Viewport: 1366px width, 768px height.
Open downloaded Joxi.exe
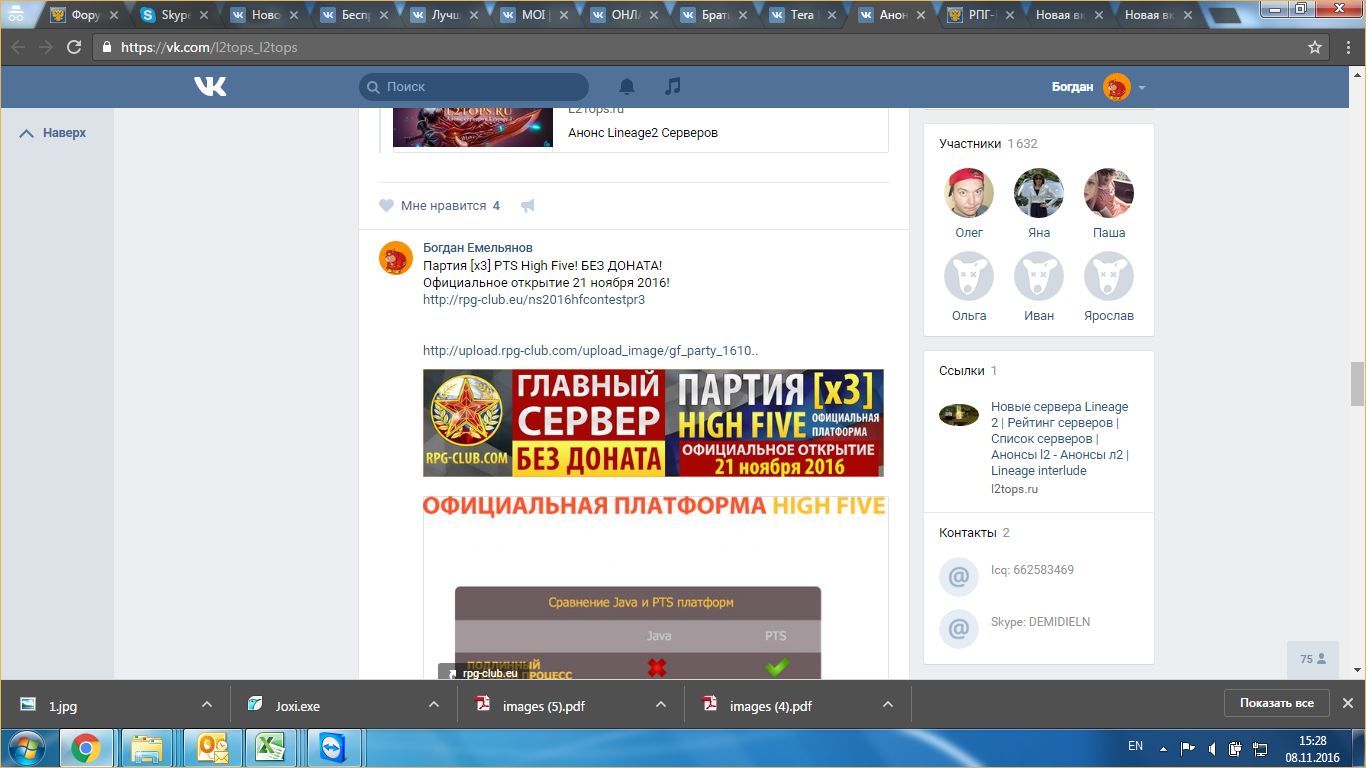[297, 706]
